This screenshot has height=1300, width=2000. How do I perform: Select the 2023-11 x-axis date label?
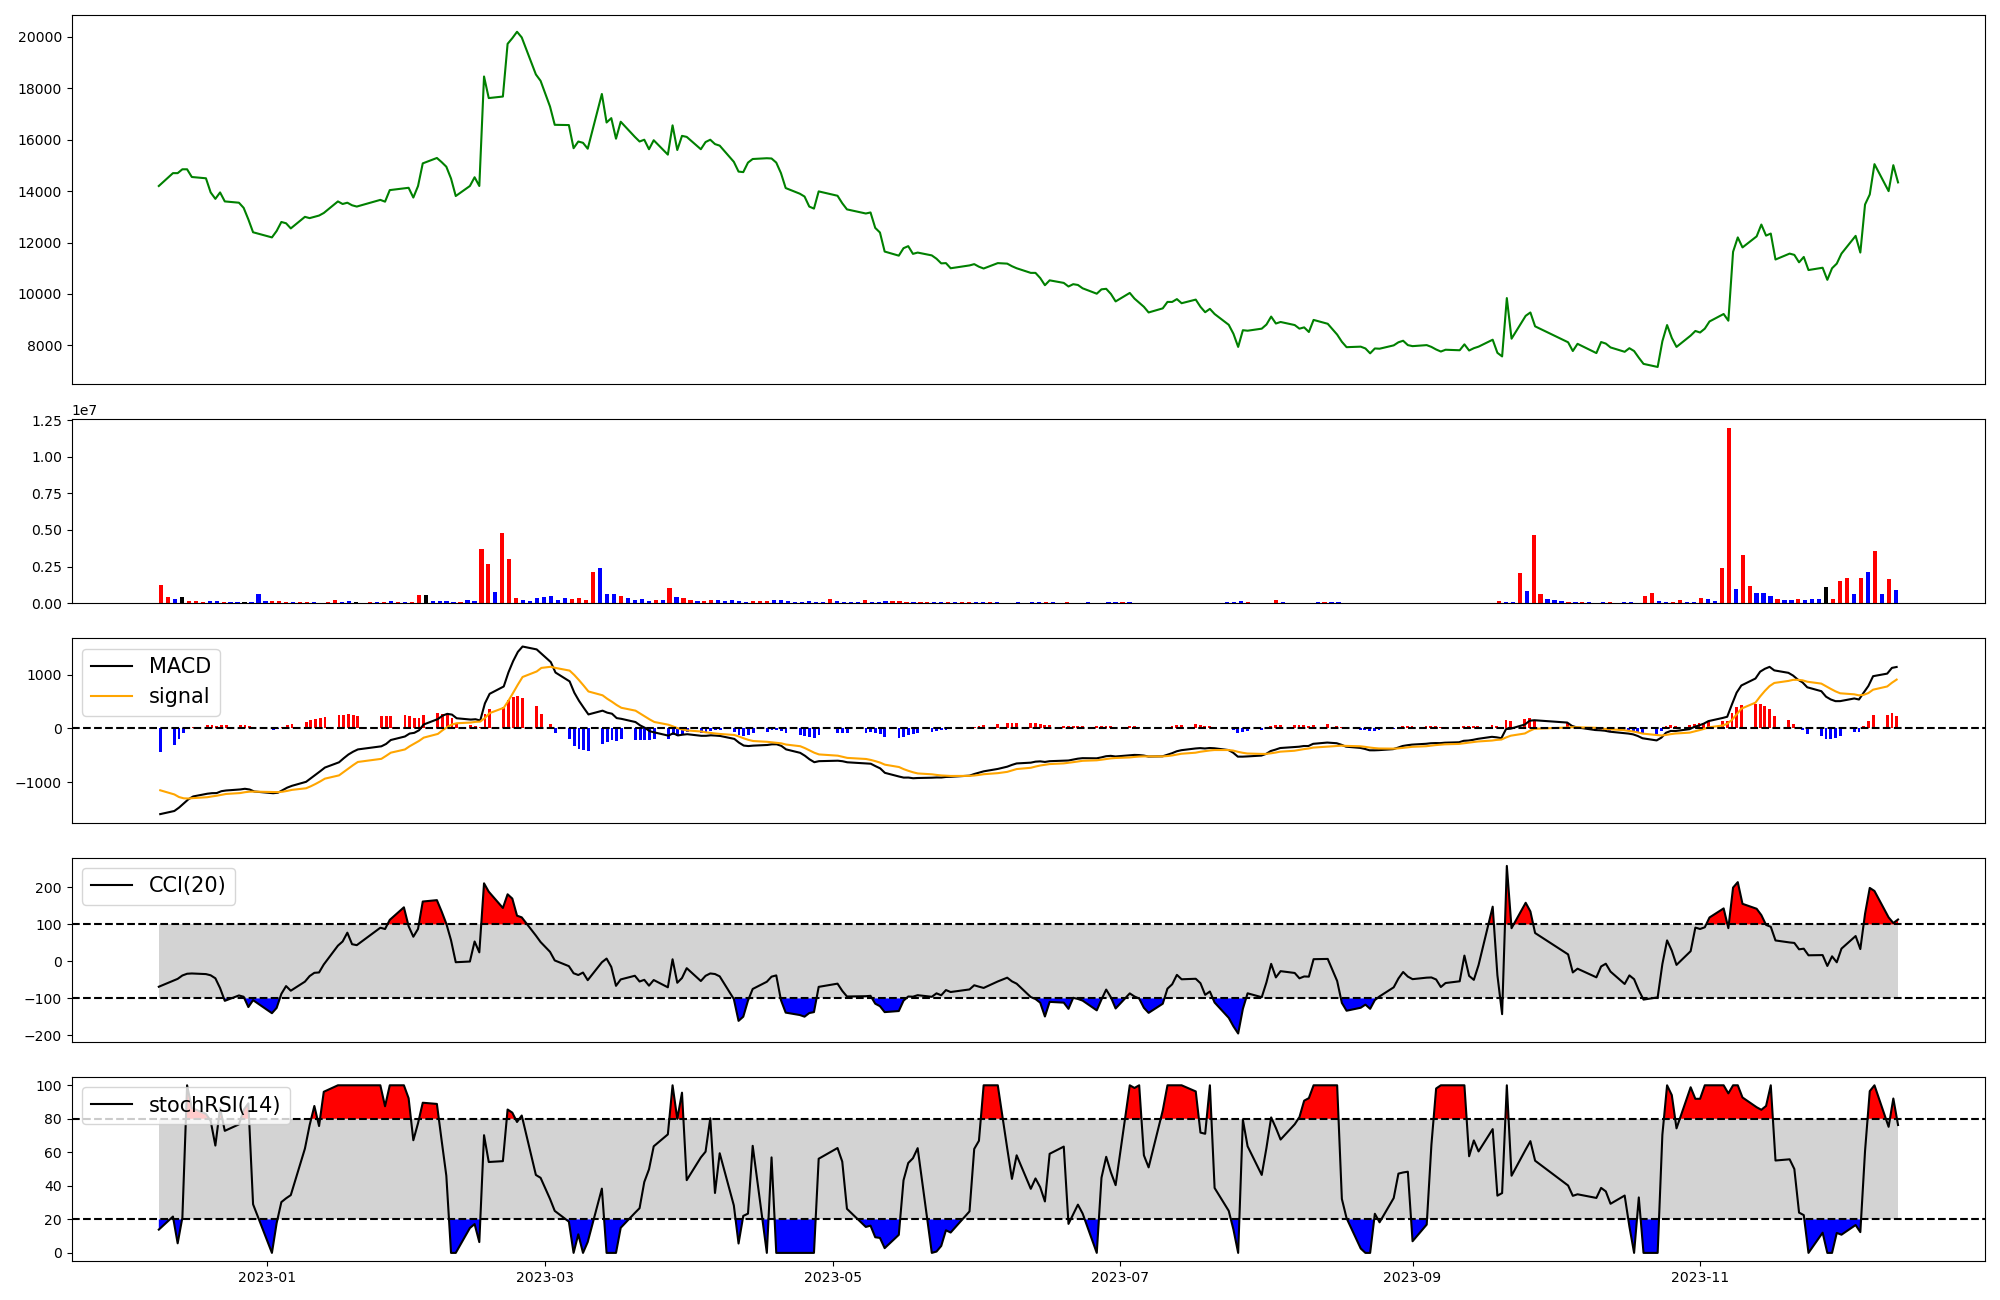[1699, 1277]
